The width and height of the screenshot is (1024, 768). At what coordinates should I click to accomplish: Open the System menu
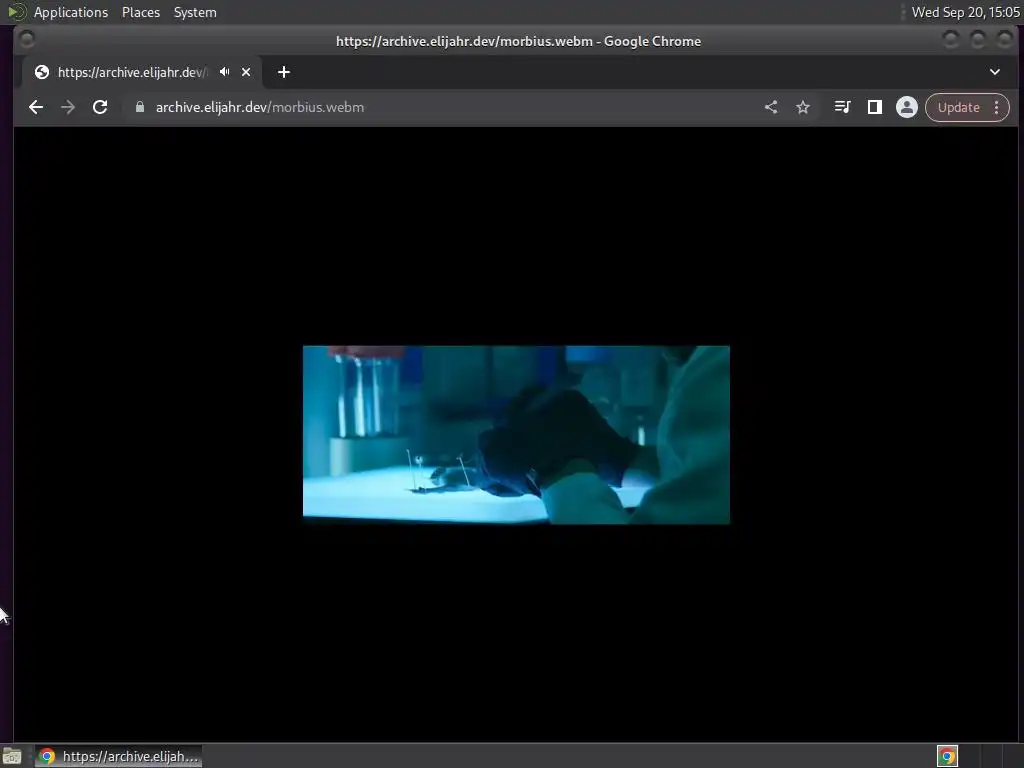195,12
